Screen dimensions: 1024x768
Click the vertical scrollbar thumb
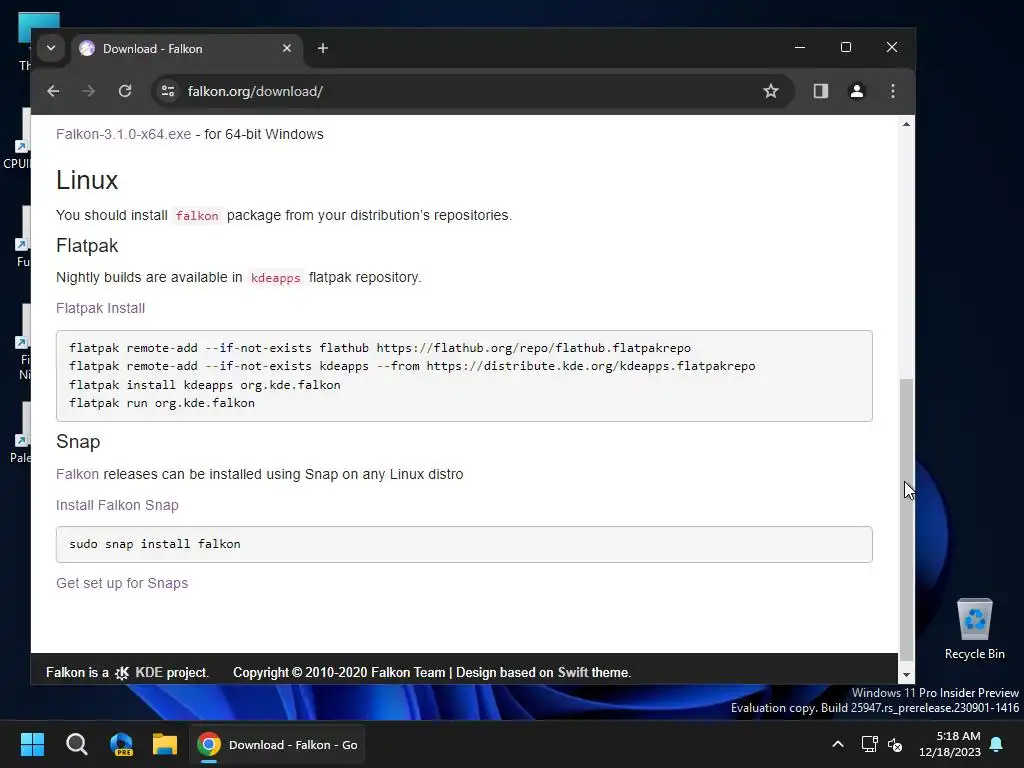906,520
